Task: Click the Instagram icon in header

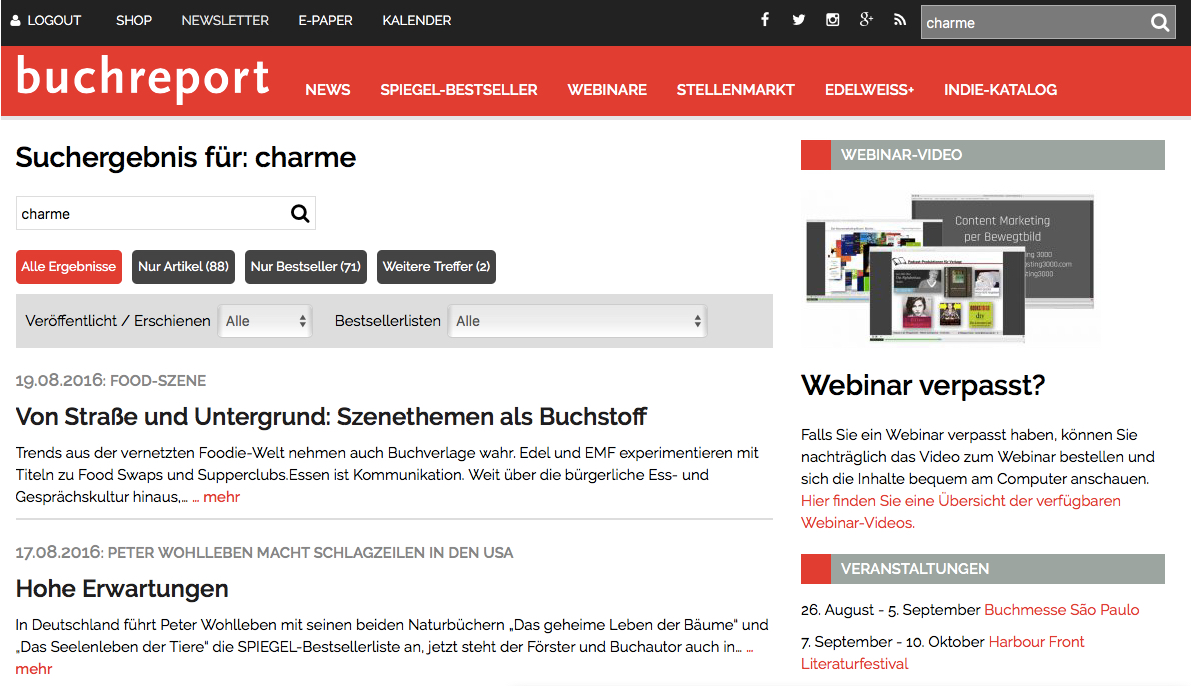Action: [x=832, y=20]
